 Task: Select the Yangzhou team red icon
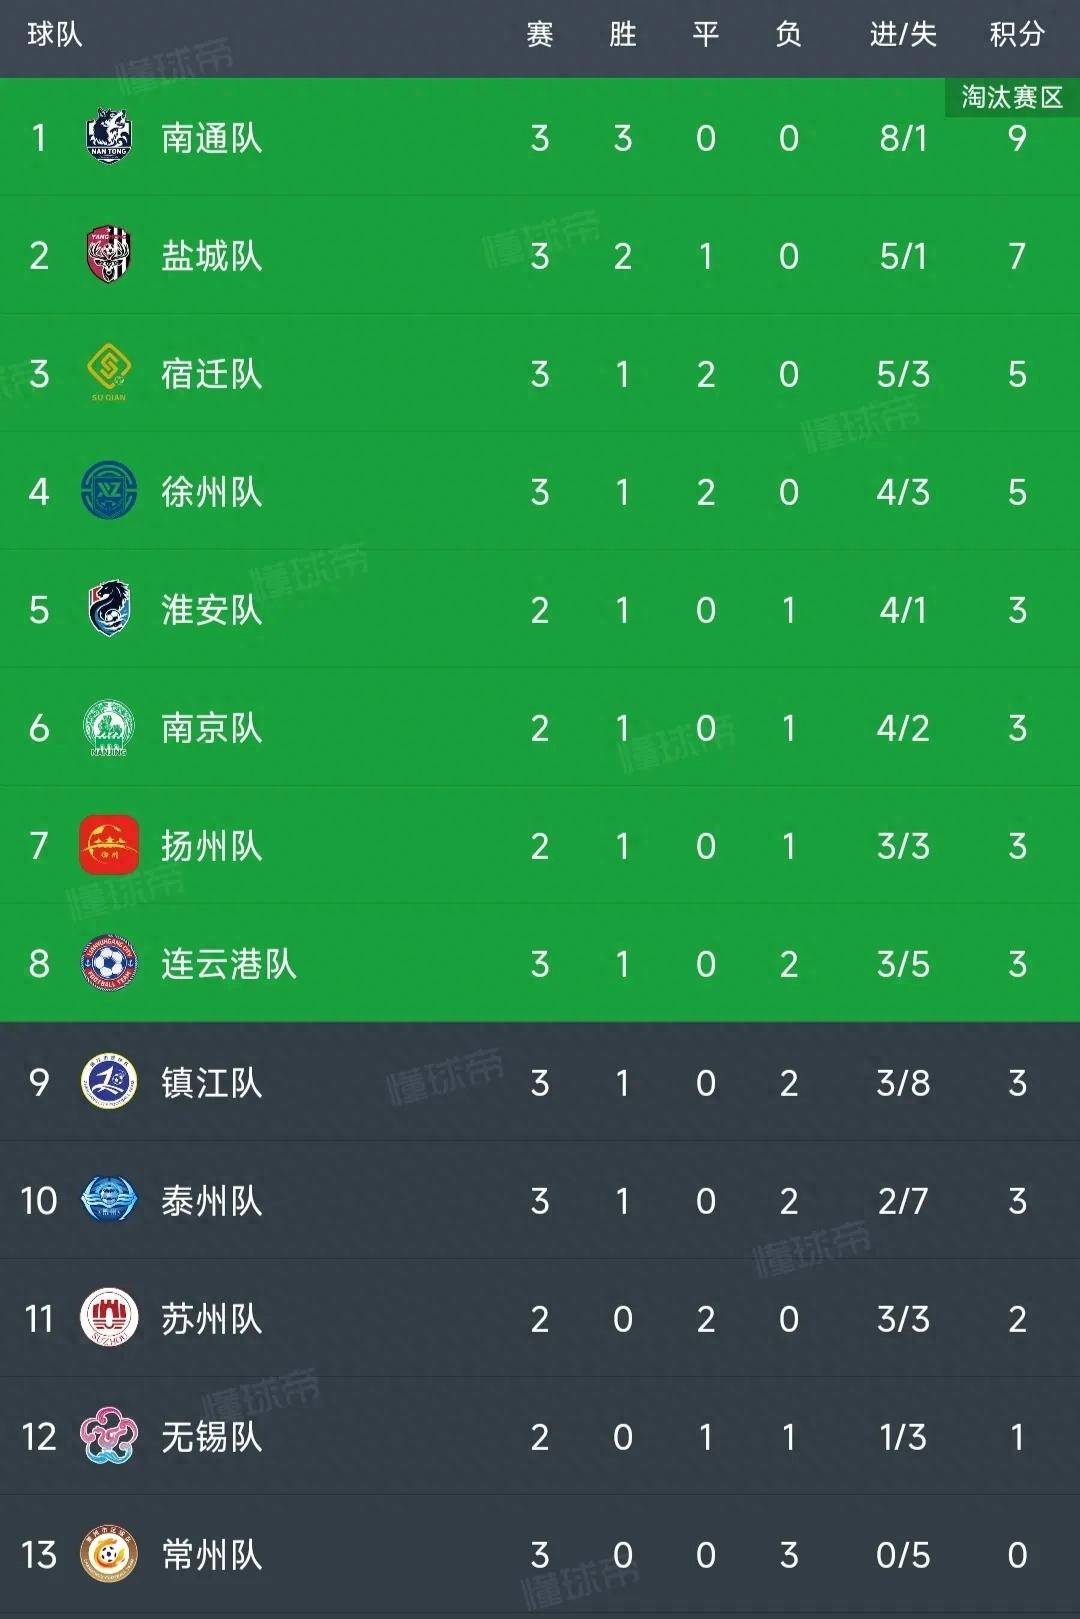(109, 845)
